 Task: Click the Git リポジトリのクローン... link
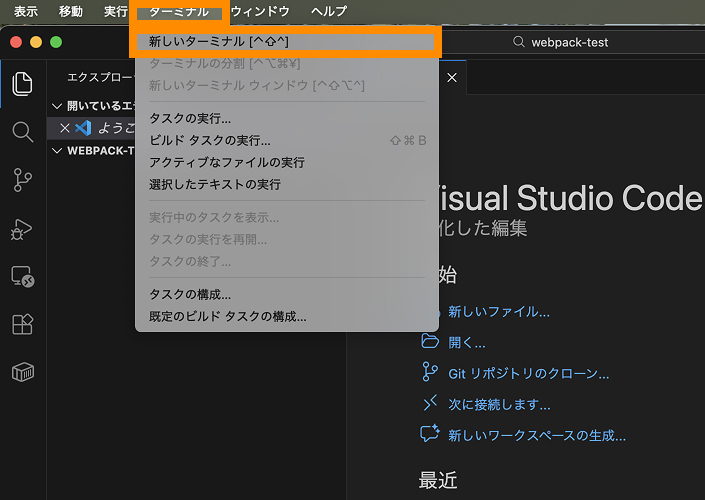click(x=528, y=374)
